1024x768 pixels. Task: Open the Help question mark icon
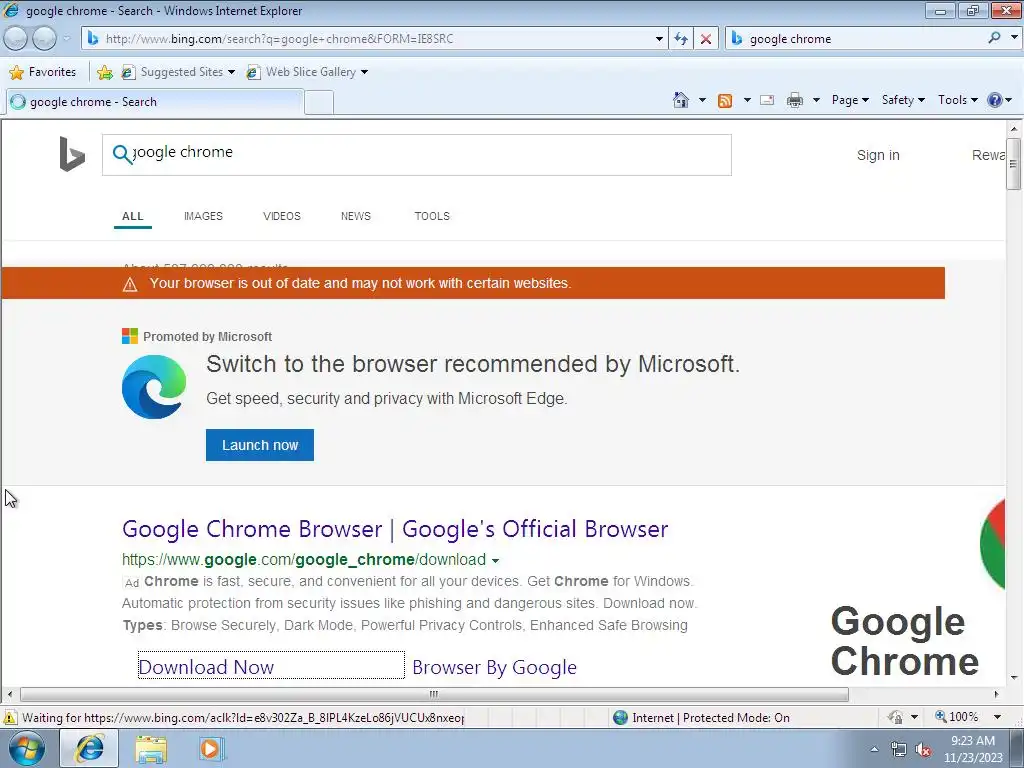pyautogui.click(x=995, y=100)
